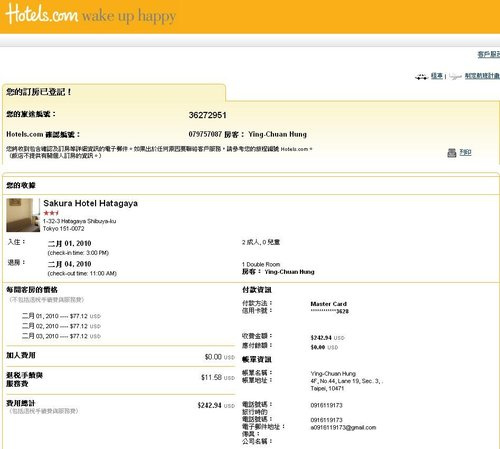This screenshot has width=500, height=449.
Task: Click check-in date 二月 01, 2010
Action: coord(69,243)
